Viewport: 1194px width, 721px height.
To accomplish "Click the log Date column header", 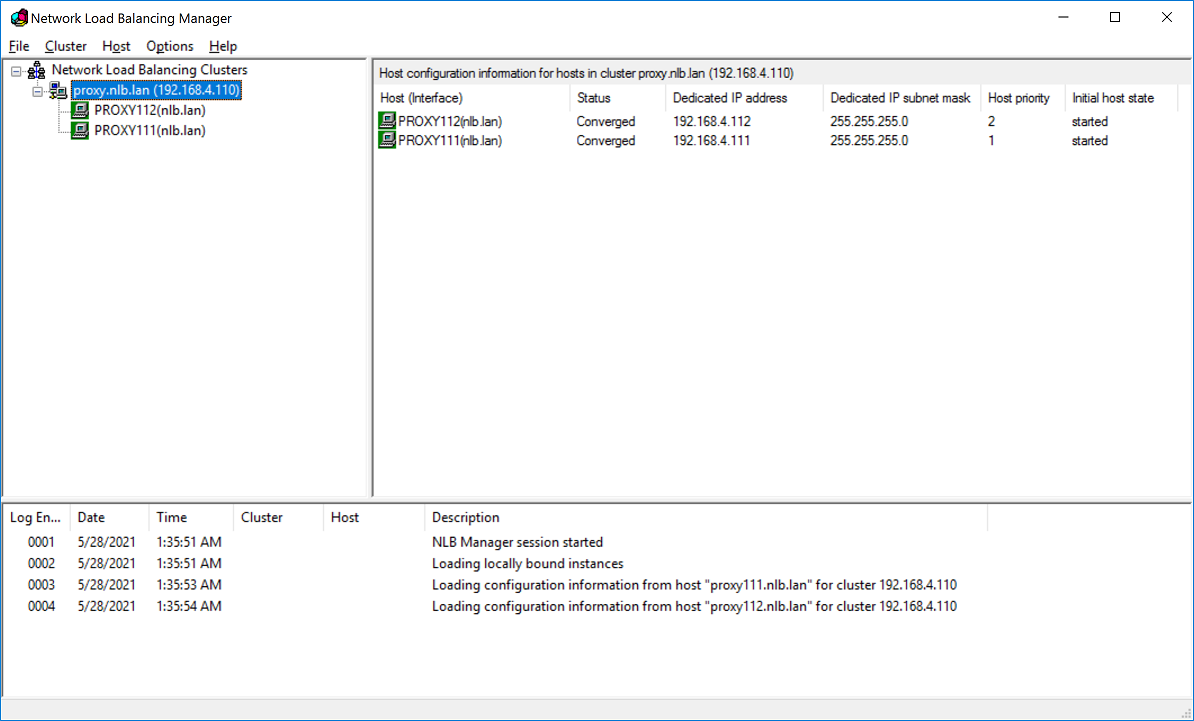I will 110,518.
